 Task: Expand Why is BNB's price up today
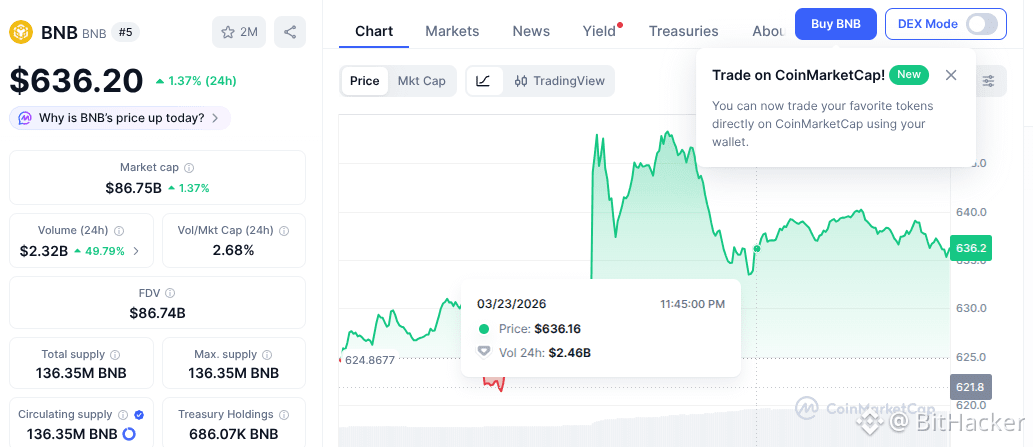click(x=120, y=118)
